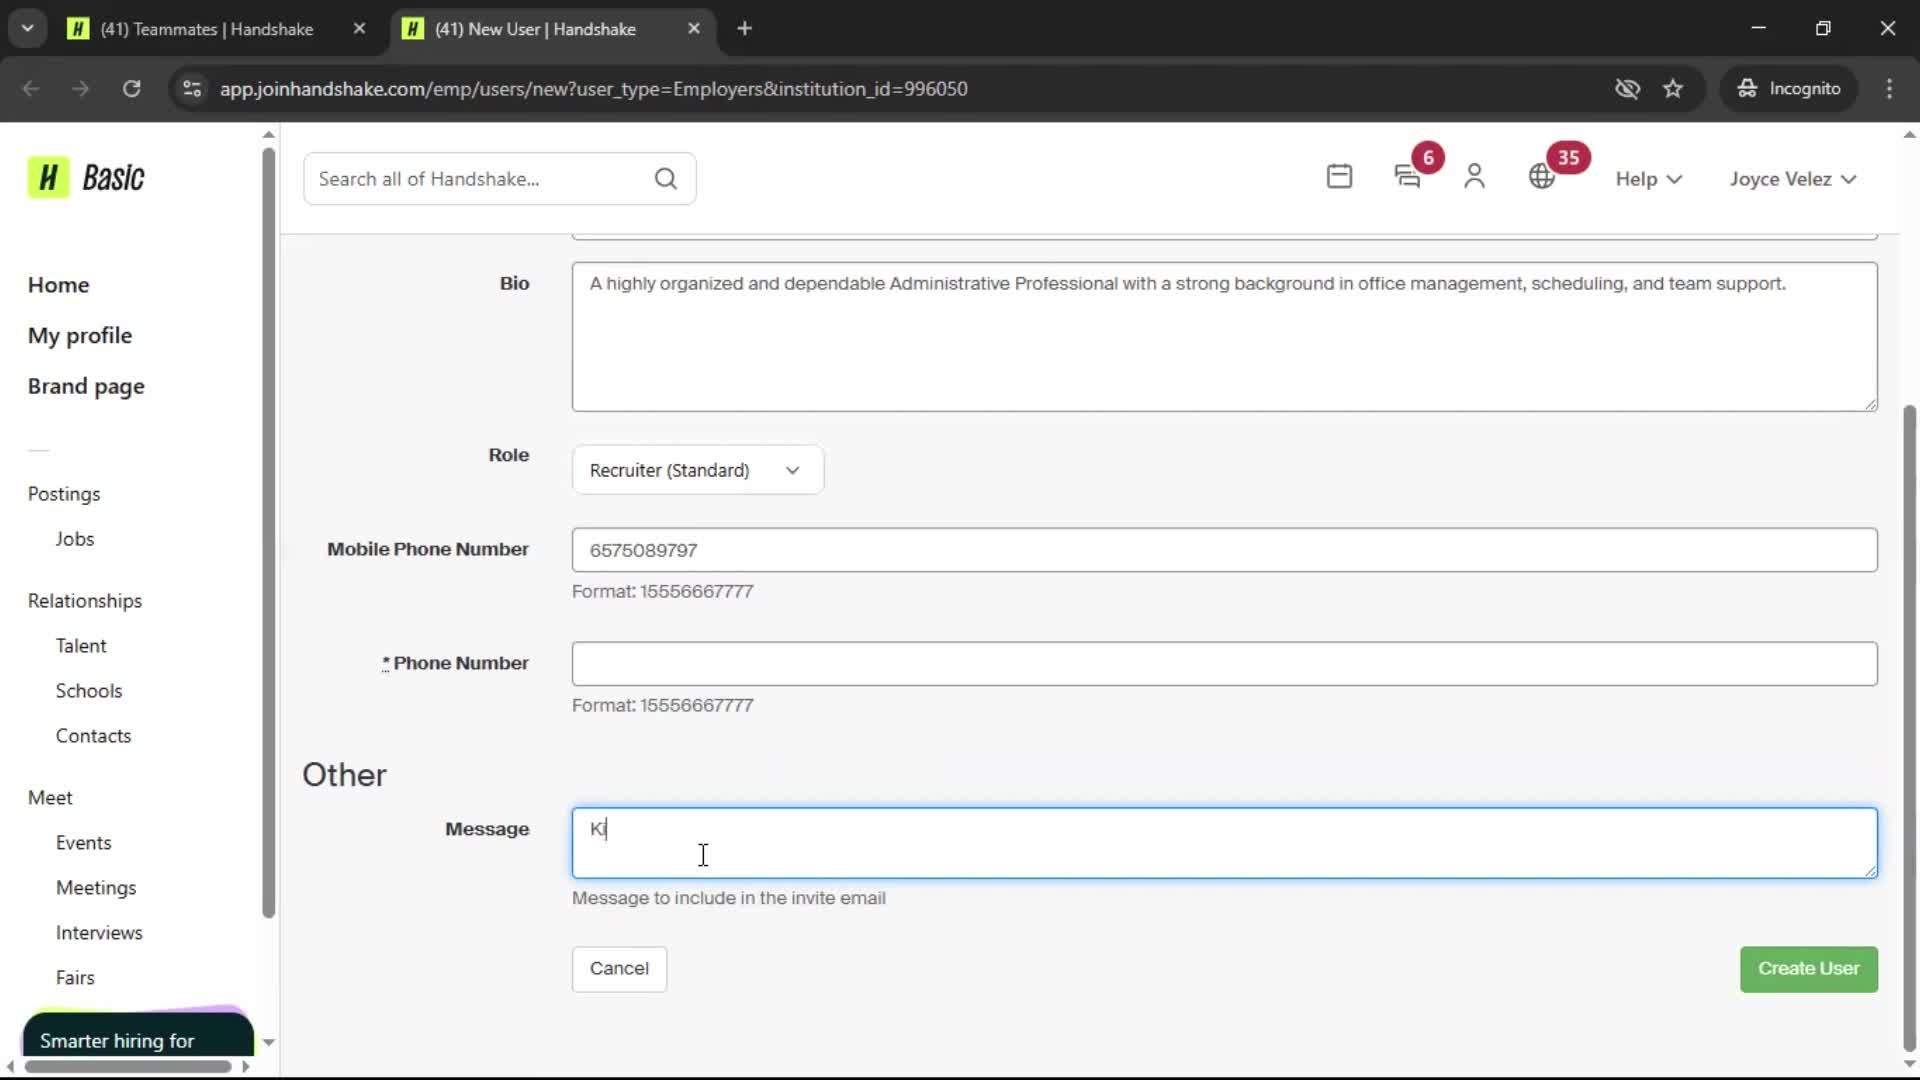Open the Talent sidebar link
This screenshot has width=1920, height=1080.
[81, 646]
